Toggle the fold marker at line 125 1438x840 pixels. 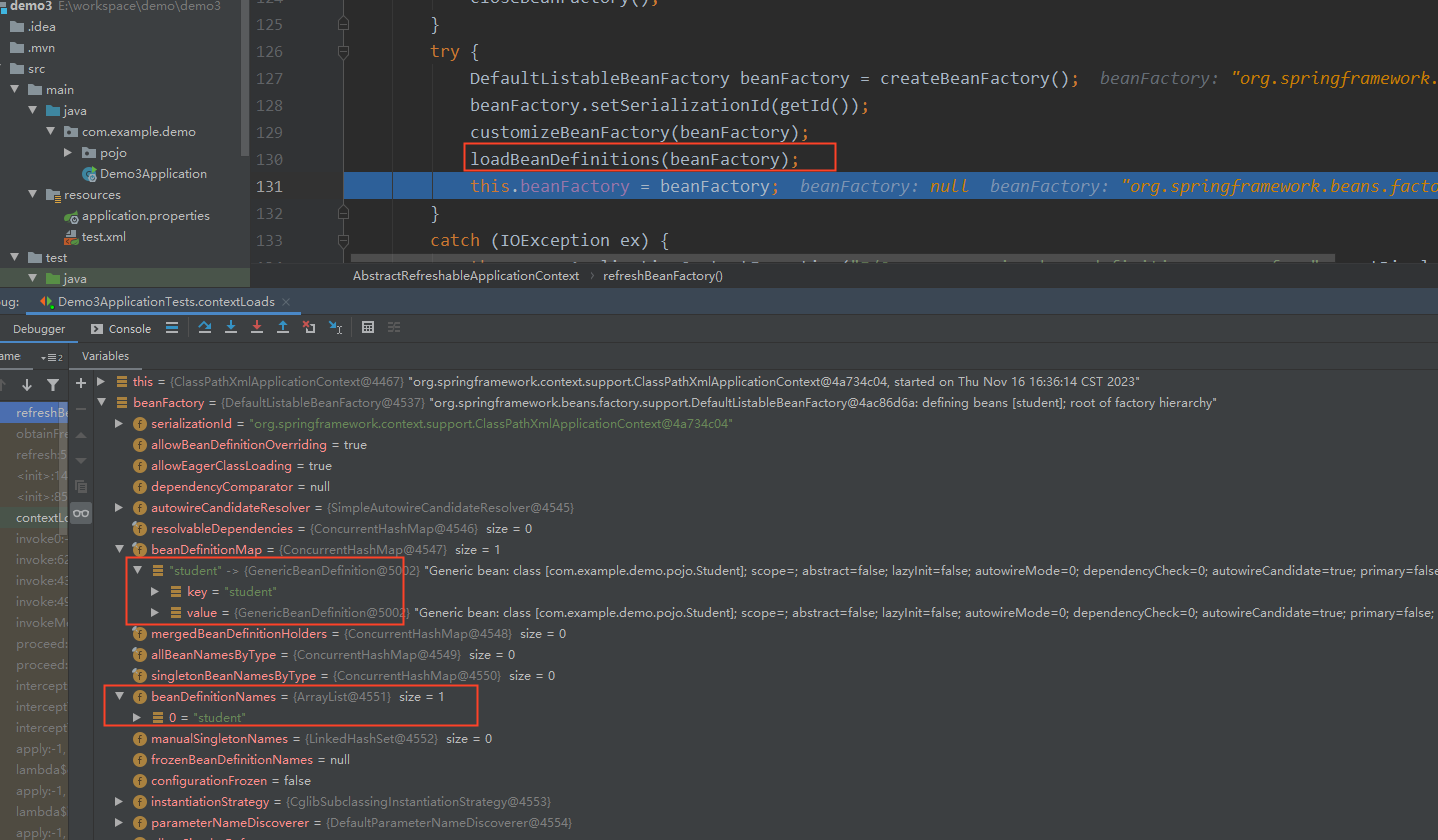pos(344,24)
